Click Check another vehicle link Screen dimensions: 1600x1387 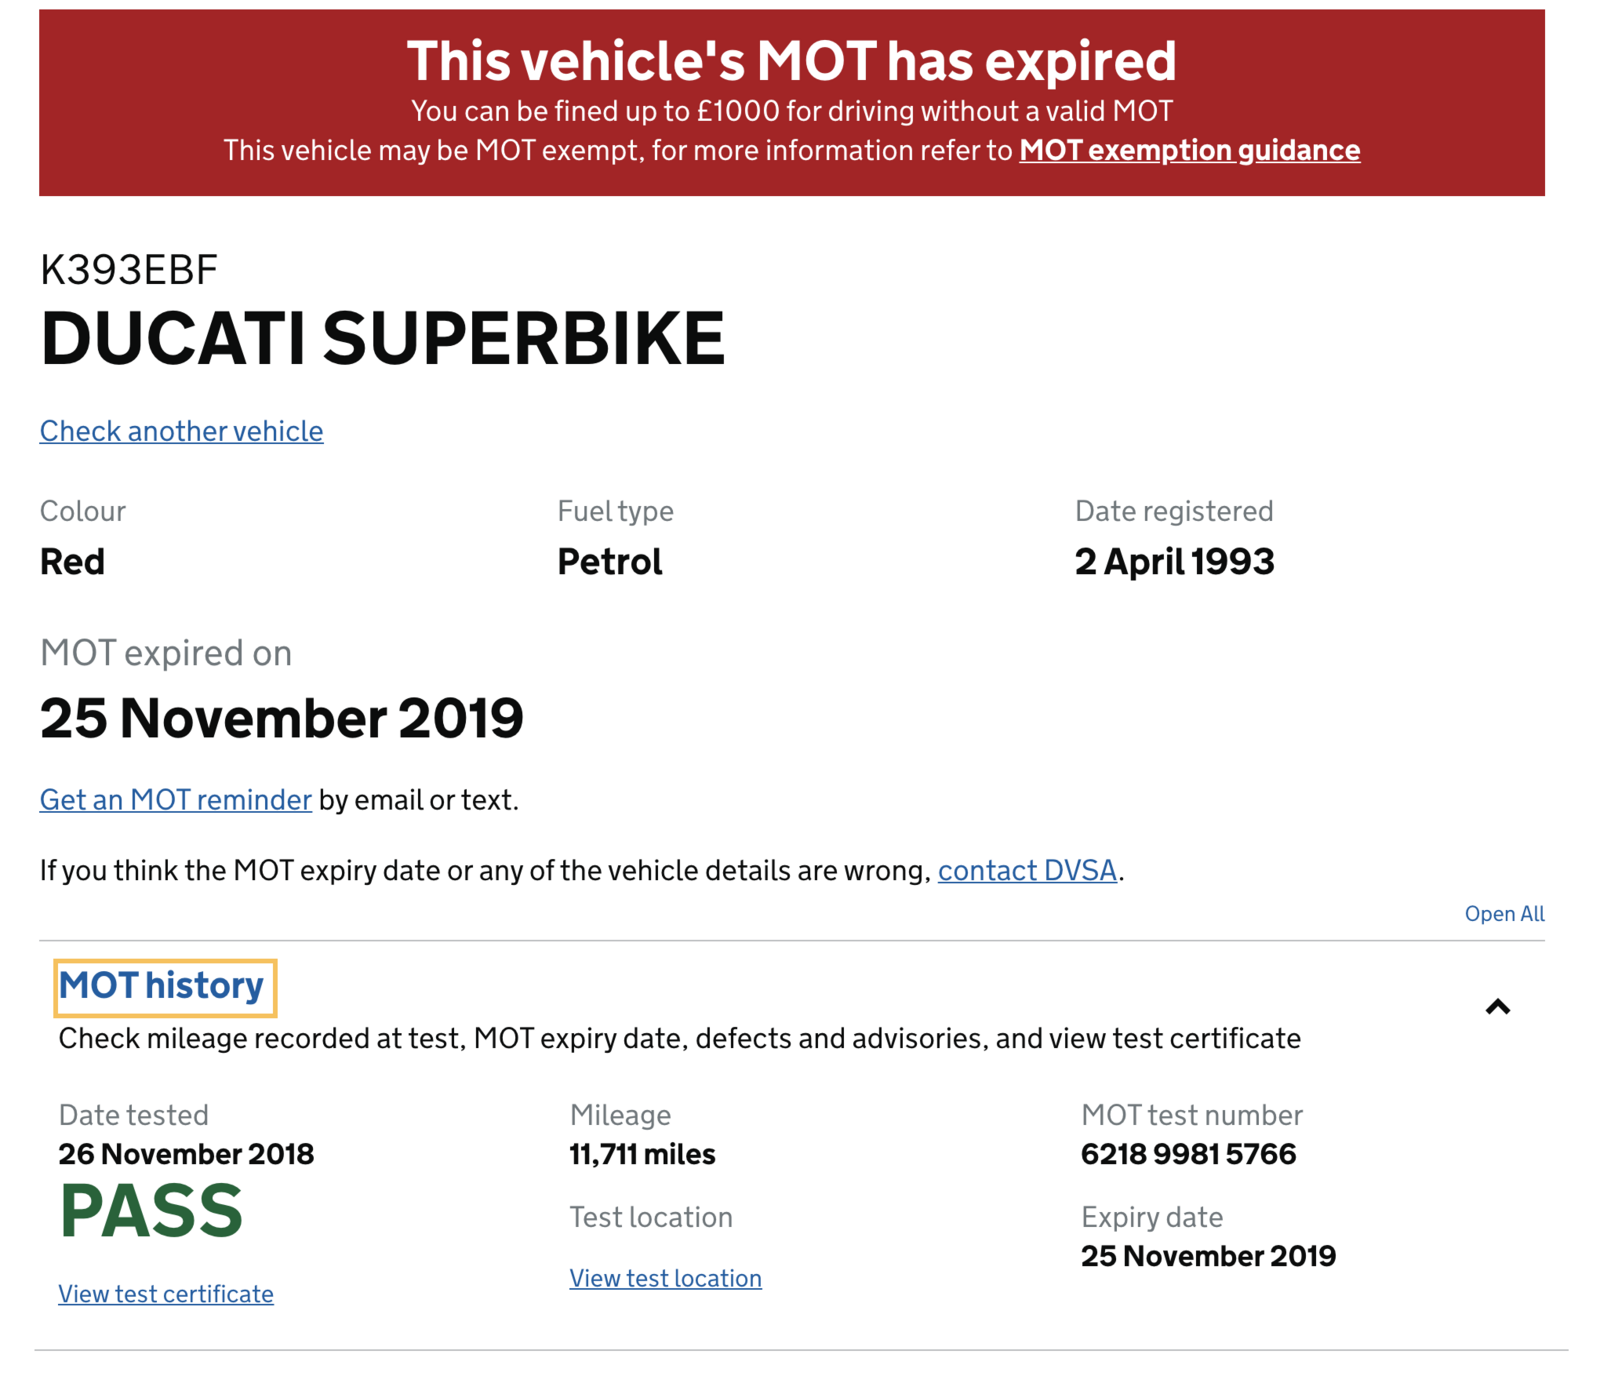coord(181,431)
